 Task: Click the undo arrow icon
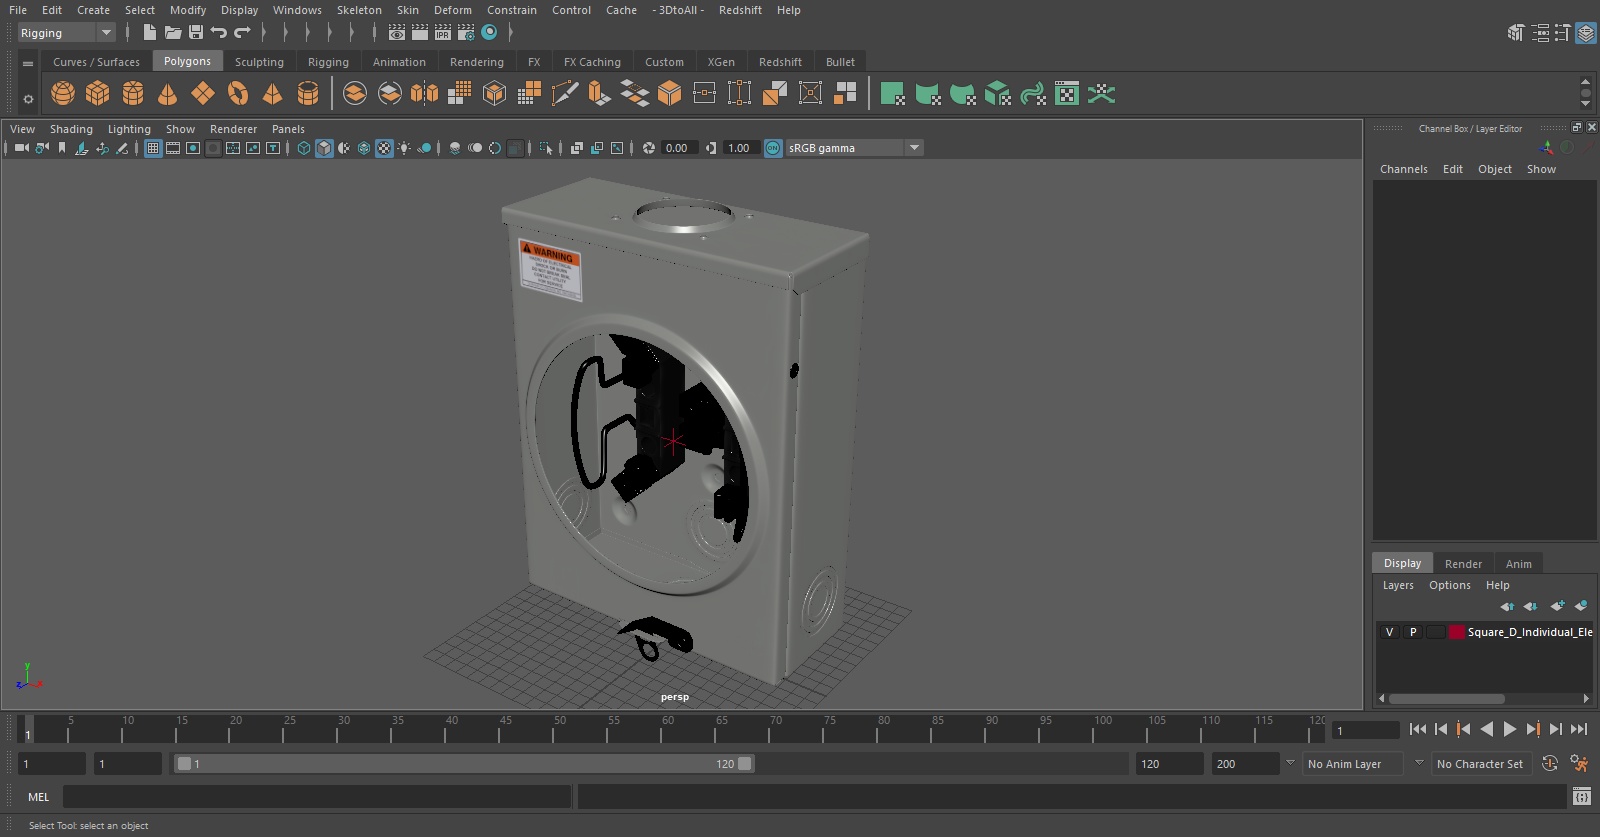coord(218,33)
